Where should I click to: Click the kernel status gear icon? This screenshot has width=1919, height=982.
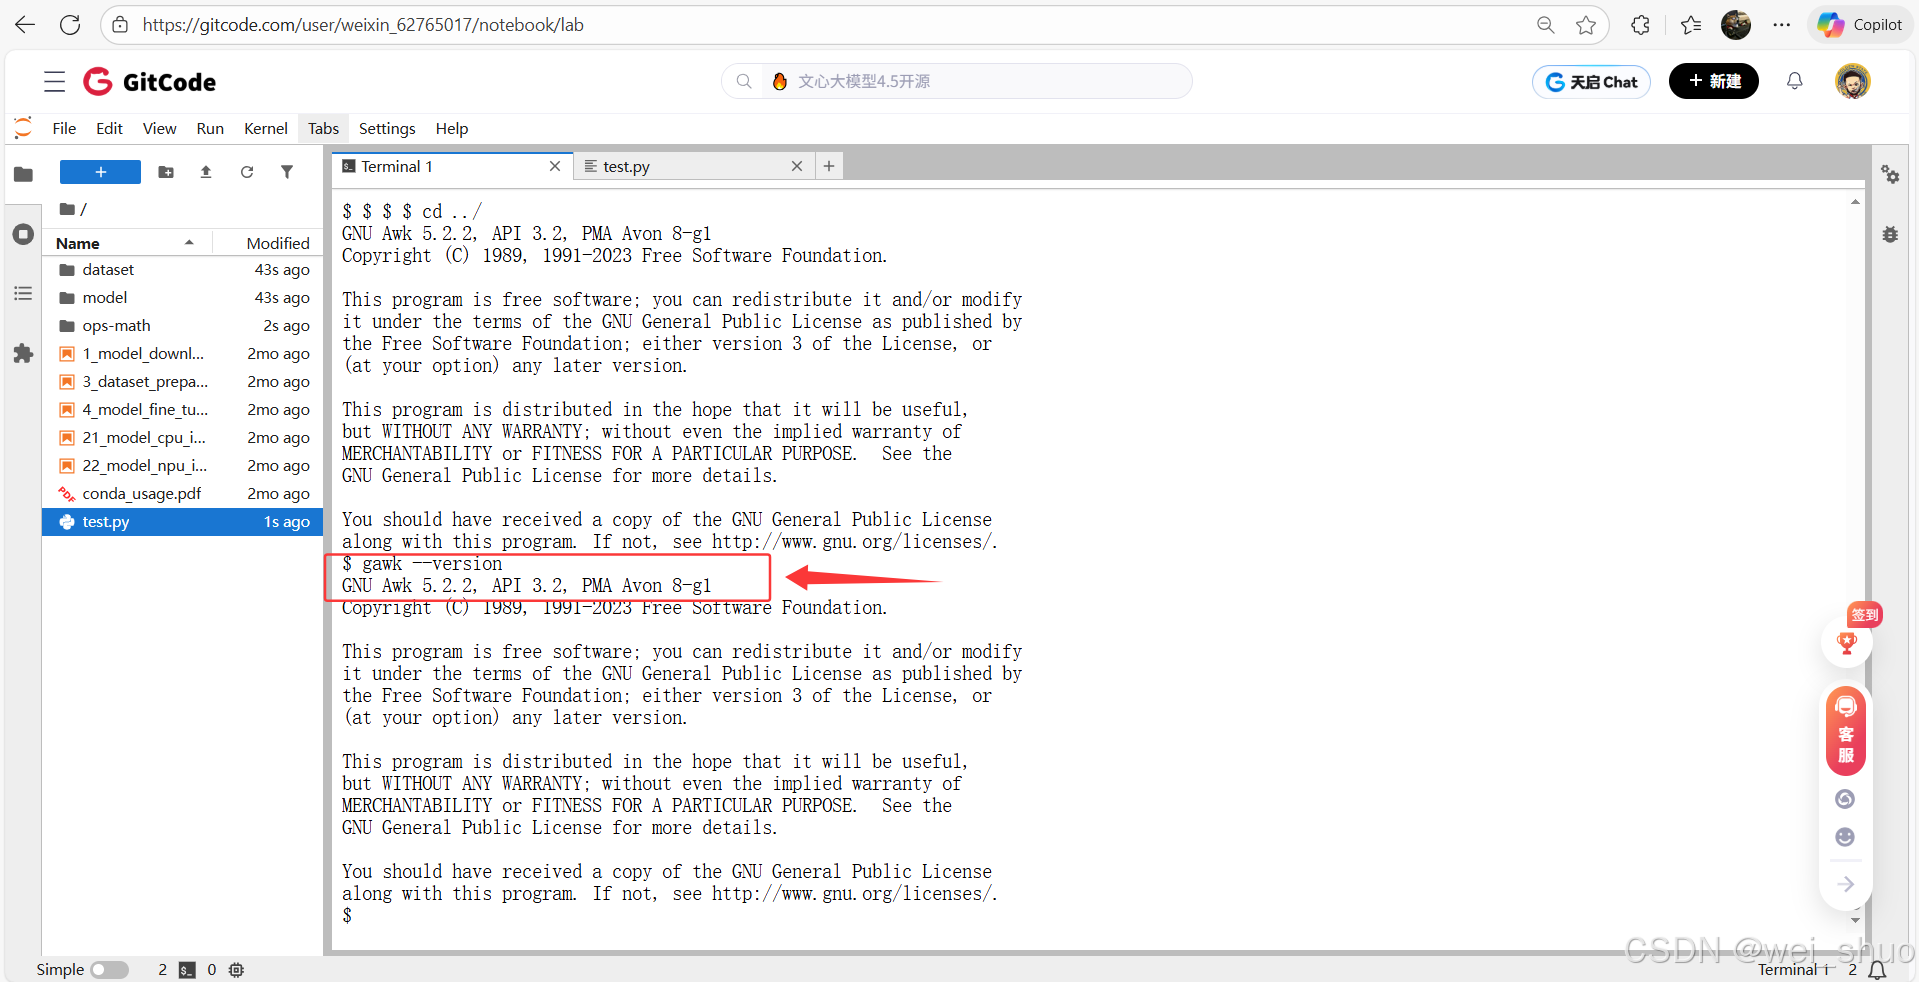(236, 970)
